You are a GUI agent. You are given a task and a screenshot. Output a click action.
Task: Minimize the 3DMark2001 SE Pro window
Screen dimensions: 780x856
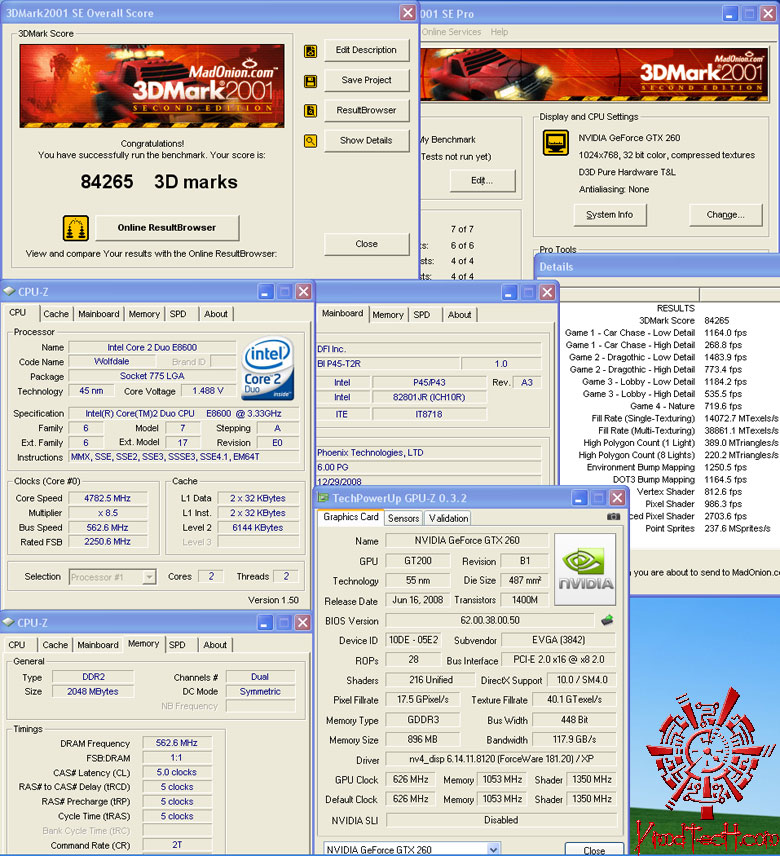point(730,14)
